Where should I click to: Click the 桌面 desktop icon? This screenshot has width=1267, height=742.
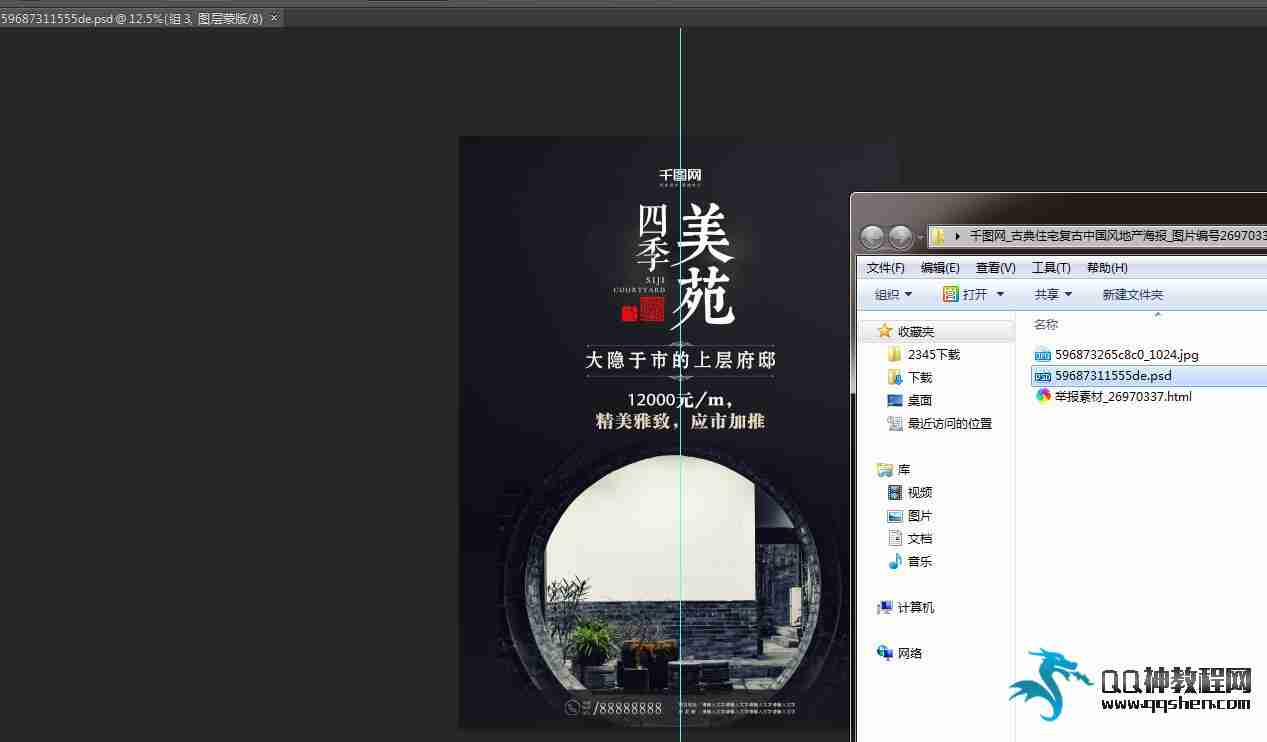895,400
